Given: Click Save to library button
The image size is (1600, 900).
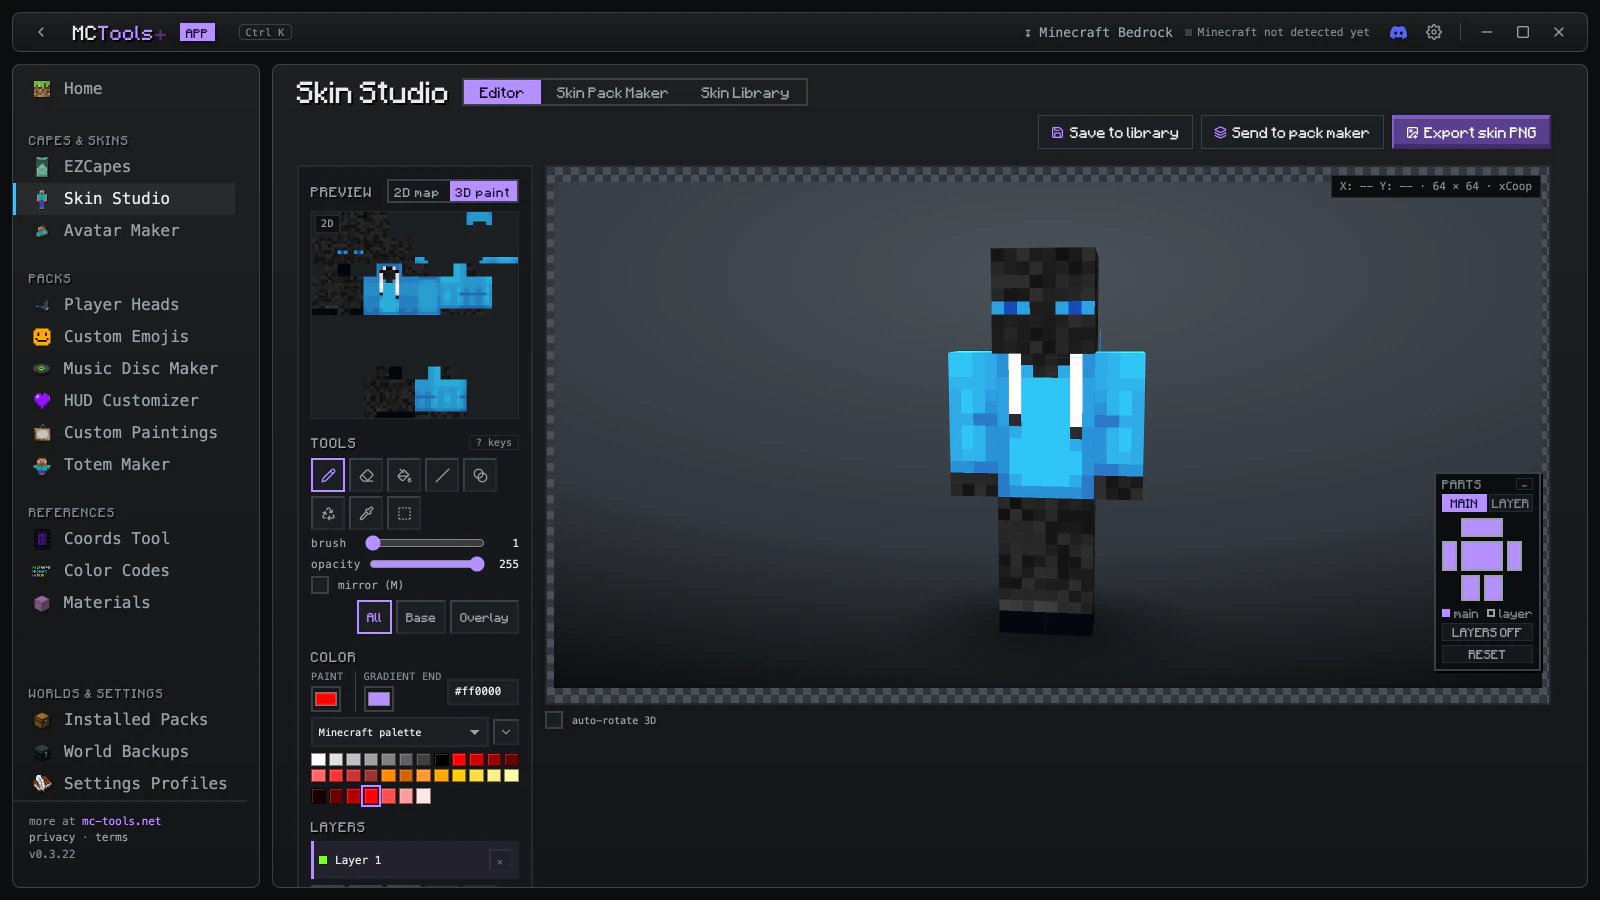Looking at the screenshot, I should click(1115, 133).
